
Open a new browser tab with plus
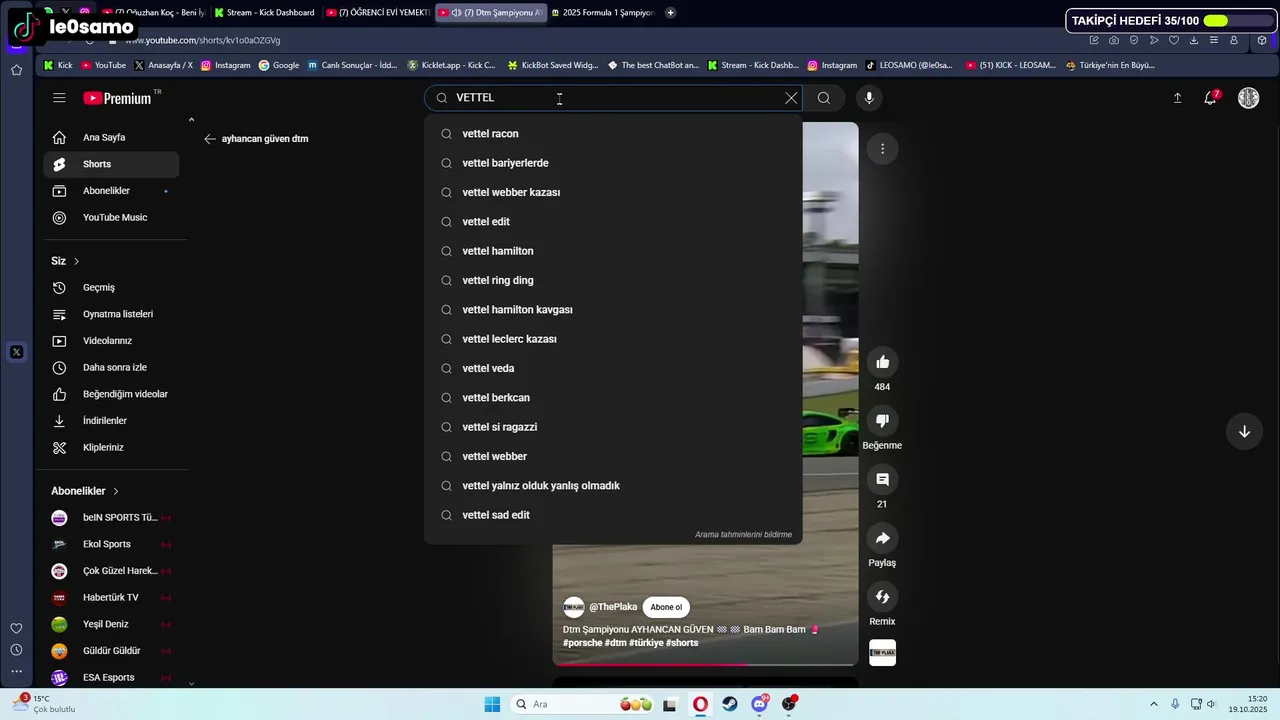[670, 12]
